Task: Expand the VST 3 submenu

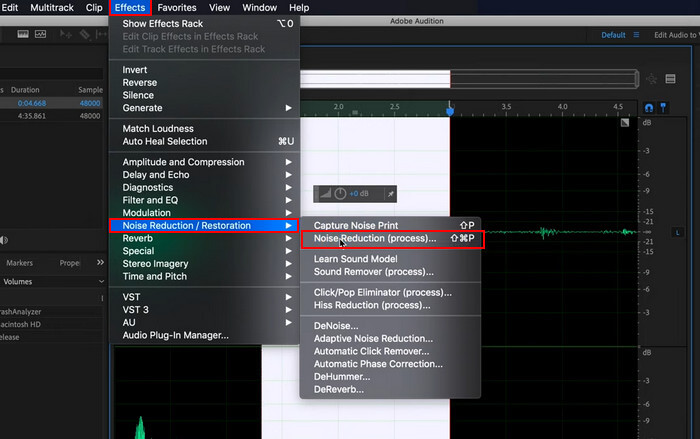Action: [204, 310]
